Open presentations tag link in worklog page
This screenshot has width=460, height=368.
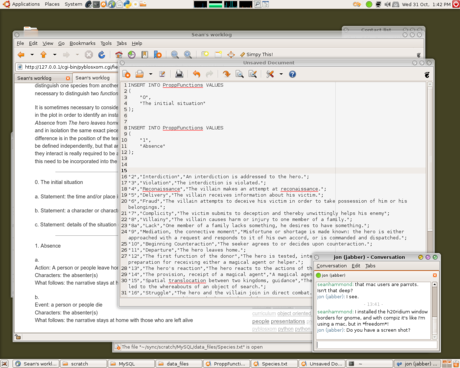288,322
